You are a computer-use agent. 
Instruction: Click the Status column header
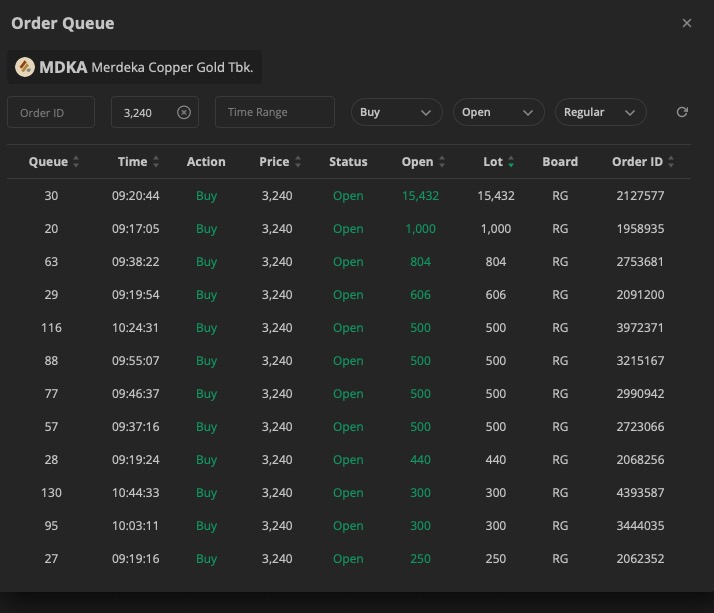click(348, 162)
